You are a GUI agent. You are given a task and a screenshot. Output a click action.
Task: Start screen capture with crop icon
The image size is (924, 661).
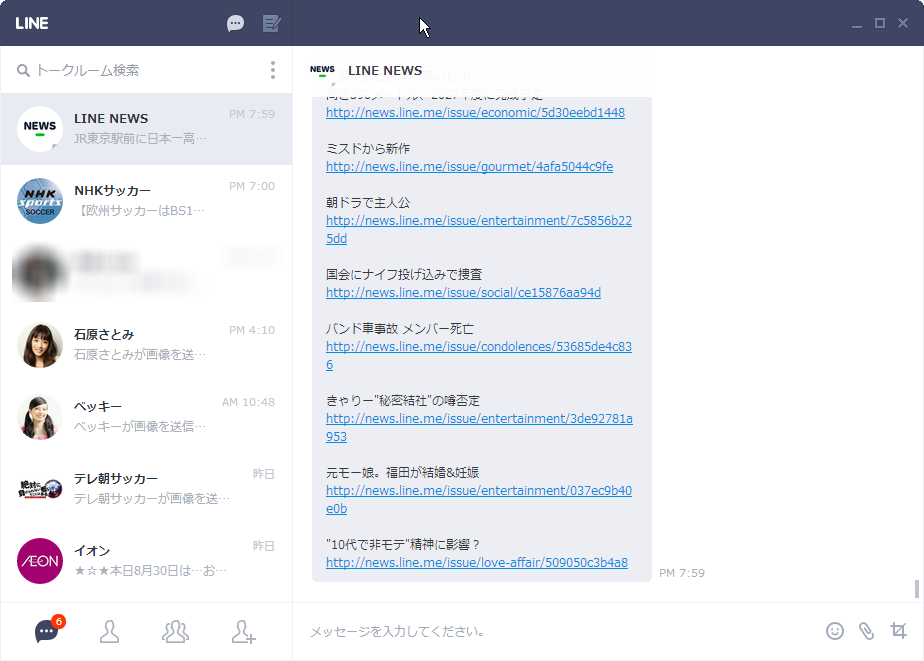[x=898, y=631]
